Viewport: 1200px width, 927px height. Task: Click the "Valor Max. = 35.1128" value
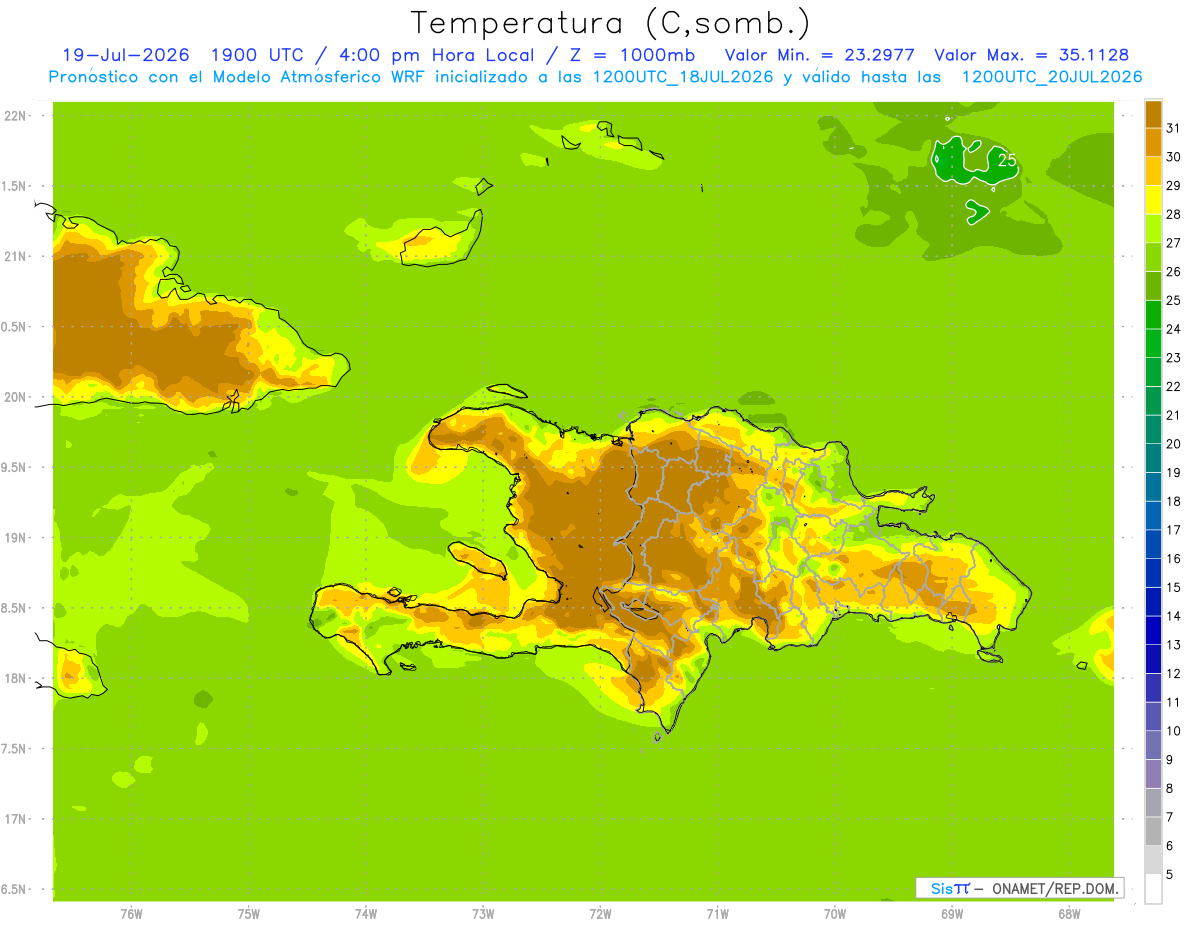click(x=1031, y=55)
